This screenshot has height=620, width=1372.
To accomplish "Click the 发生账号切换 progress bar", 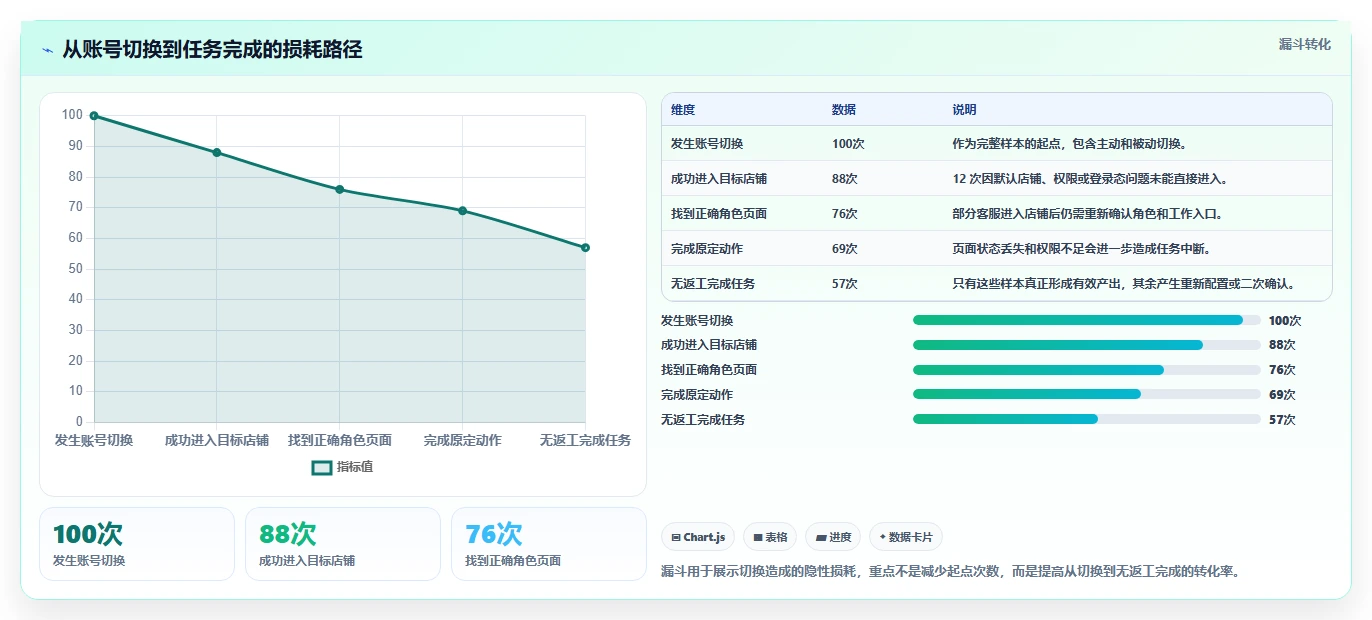I will pos(1087,320).
